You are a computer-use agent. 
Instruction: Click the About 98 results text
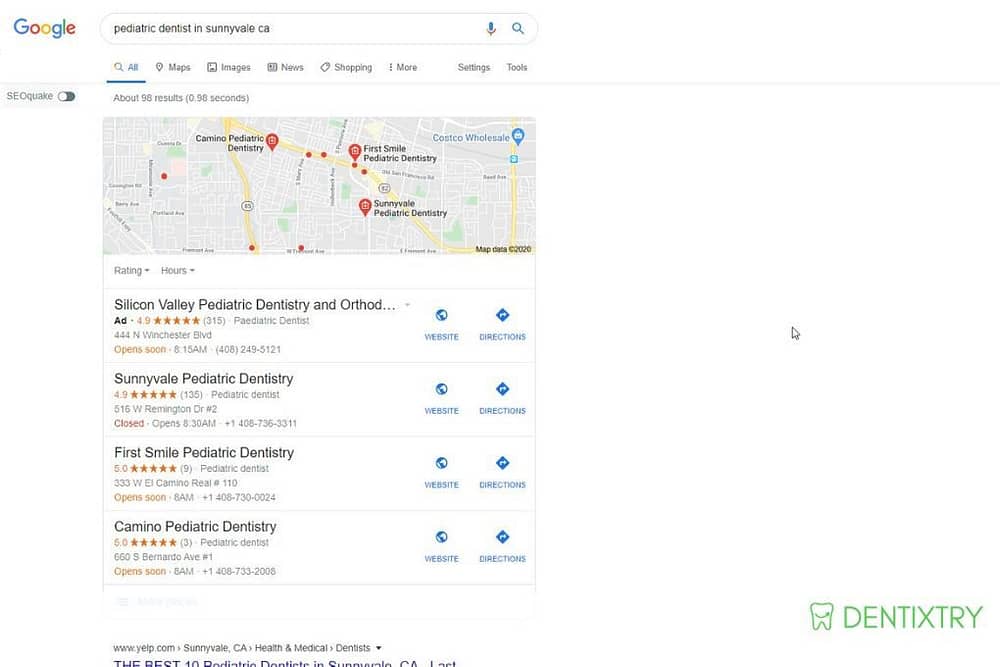coord(181,98)
